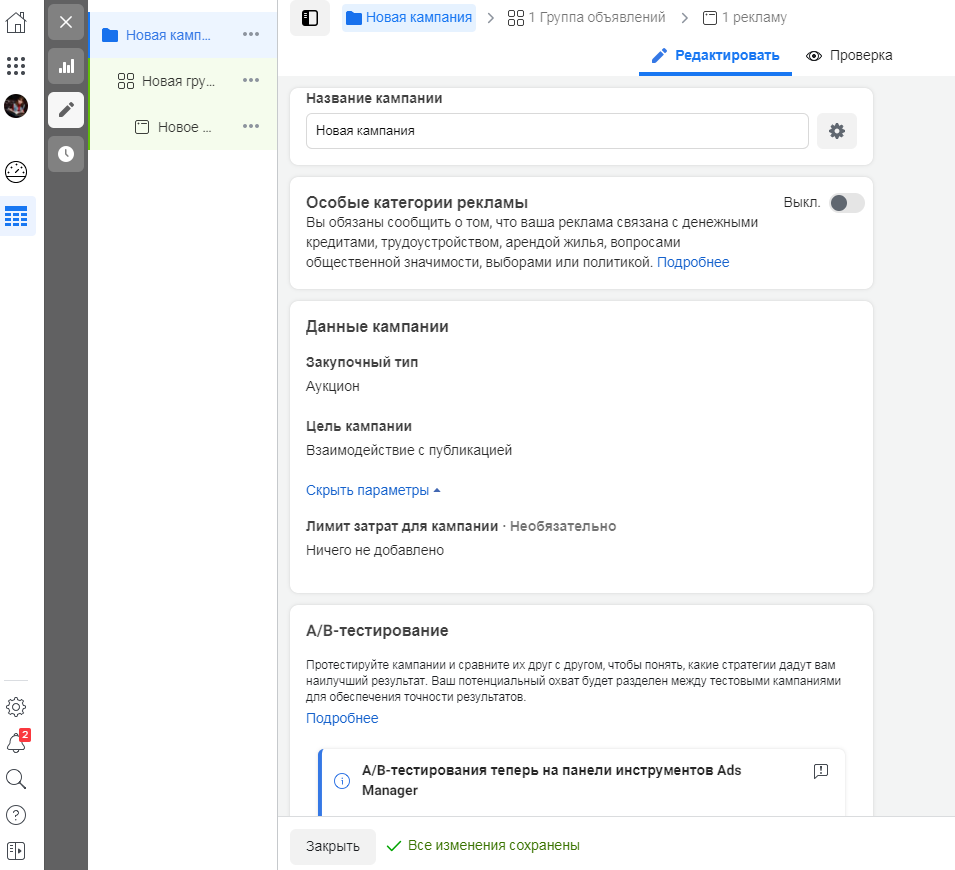Open the history clock icon
The width and height of the screenshot is (955, 870).
66,154
